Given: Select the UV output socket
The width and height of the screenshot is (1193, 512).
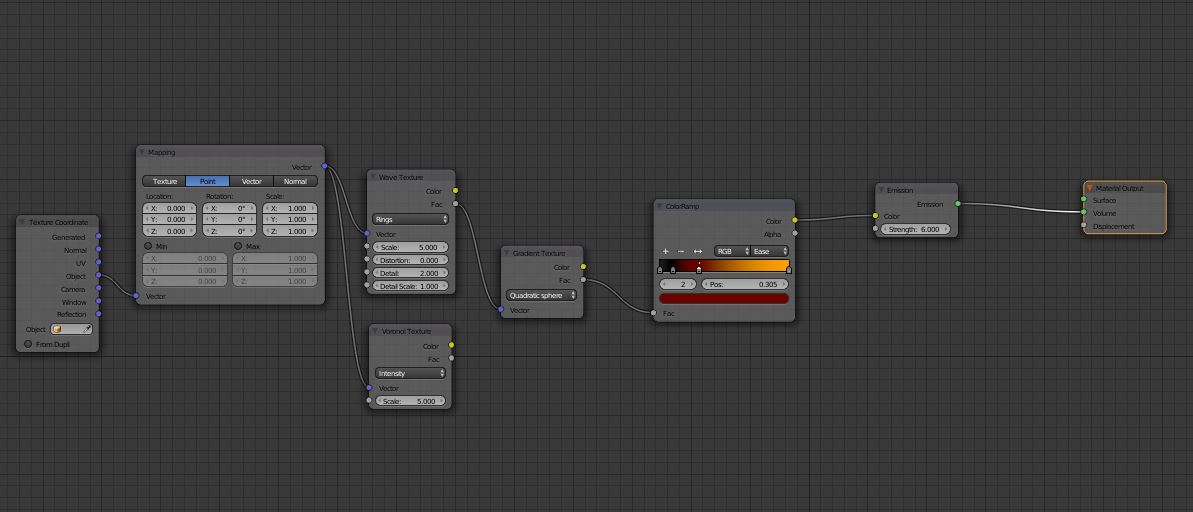Looking at the screenshot, I should (98, 262).
